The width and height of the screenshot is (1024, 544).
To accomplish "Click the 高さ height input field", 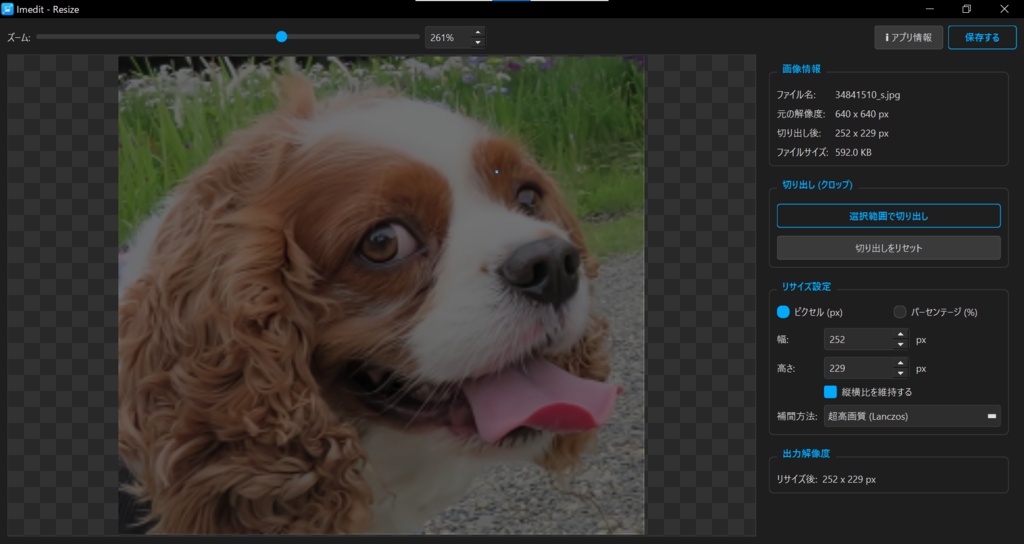I will pos(858,368).
